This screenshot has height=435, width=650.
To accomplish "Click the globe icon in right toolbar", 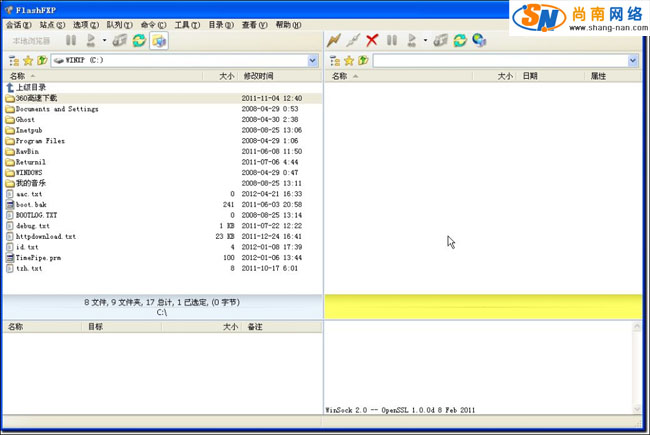I will pos(479,41).
